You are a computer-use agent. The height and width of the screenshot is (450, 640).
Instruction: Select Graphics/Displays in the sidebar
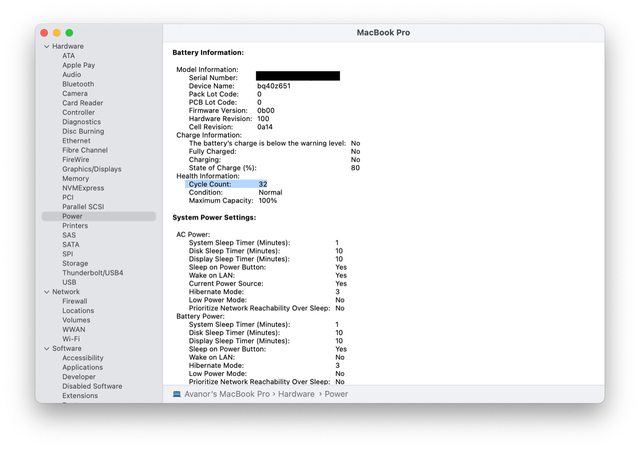[x=92, y=169]
